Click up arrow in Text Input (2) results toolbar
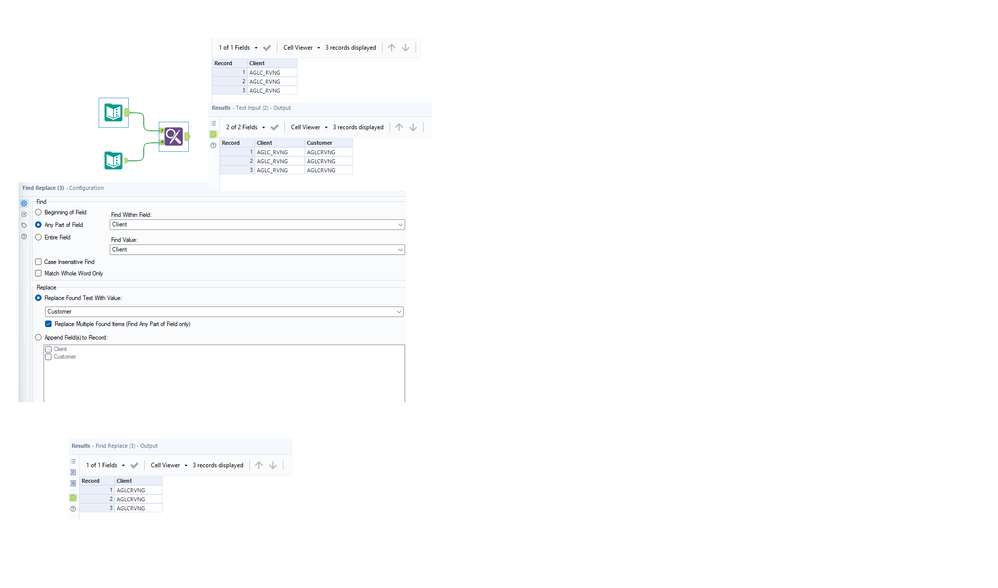Screen dimensions: 998x588 [399, 127]
